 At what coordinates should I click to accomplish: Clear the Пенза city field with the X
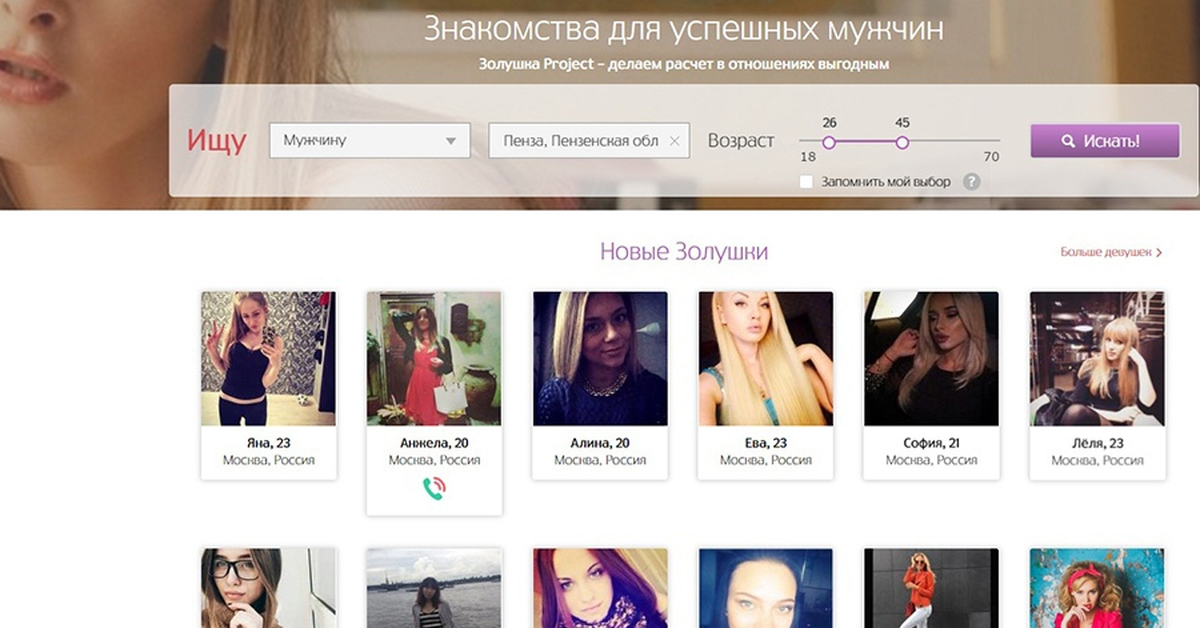(674, 141)
